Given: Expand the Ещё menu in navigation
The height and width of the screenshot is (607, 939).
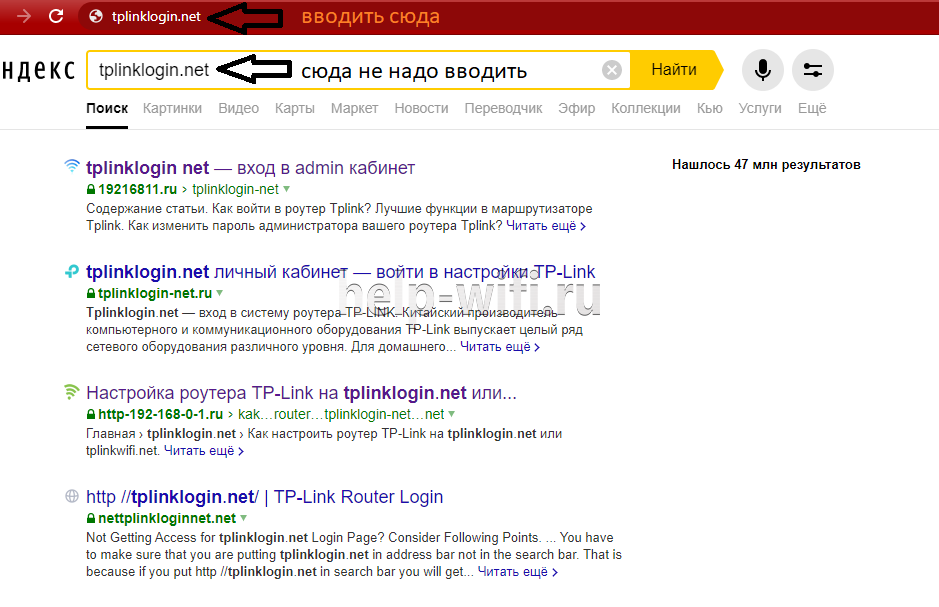Looking at the screenshot, I should pos(812,108).
